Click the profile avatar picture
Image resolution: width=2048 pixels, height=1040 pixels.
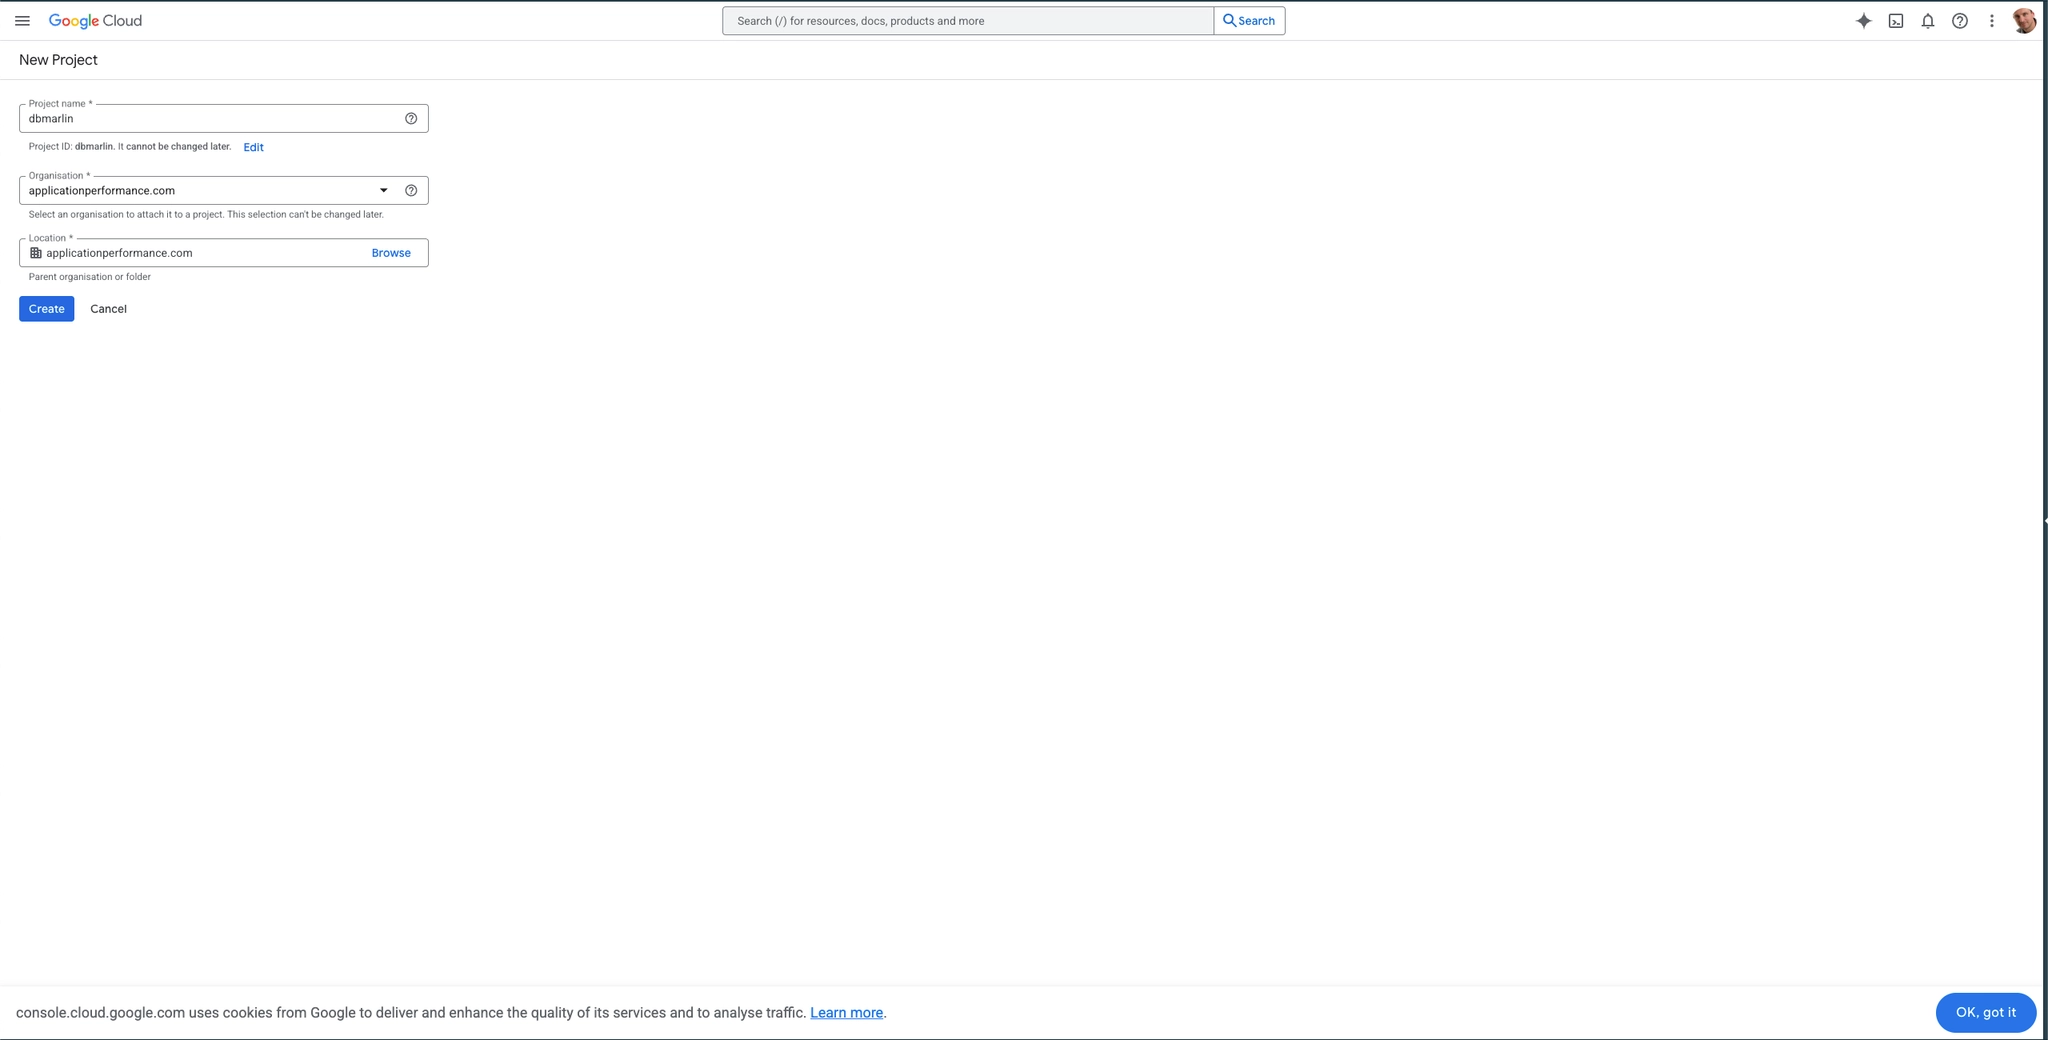click(x=2025, y=20)
